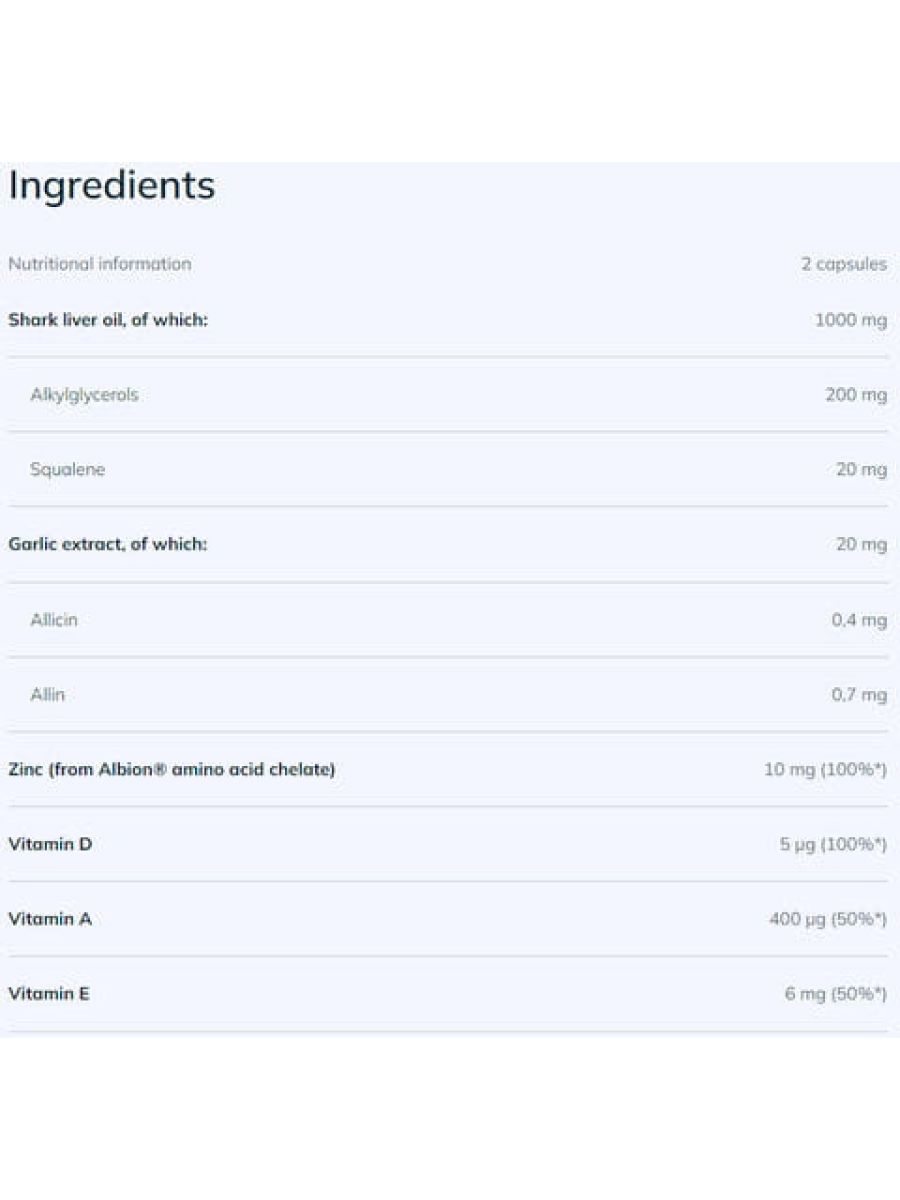Click the 0,7 mg Allin amount
Viewport: 900px width, 1200px height.
(x=859, y=695)
